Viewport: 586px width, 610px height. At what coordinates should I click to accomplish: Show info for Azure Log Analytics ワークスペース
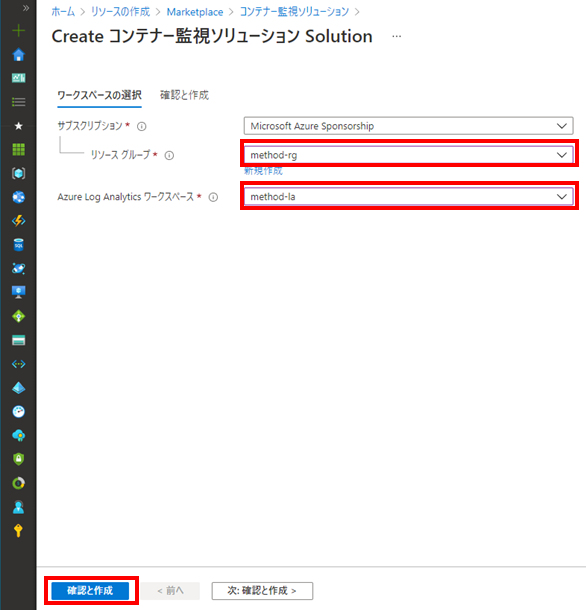[213, 197]
